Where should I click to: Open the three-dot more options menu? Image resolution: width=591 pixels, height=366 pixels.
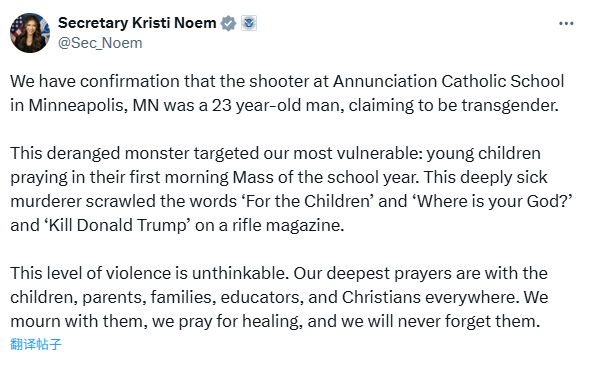pos(566,24)
